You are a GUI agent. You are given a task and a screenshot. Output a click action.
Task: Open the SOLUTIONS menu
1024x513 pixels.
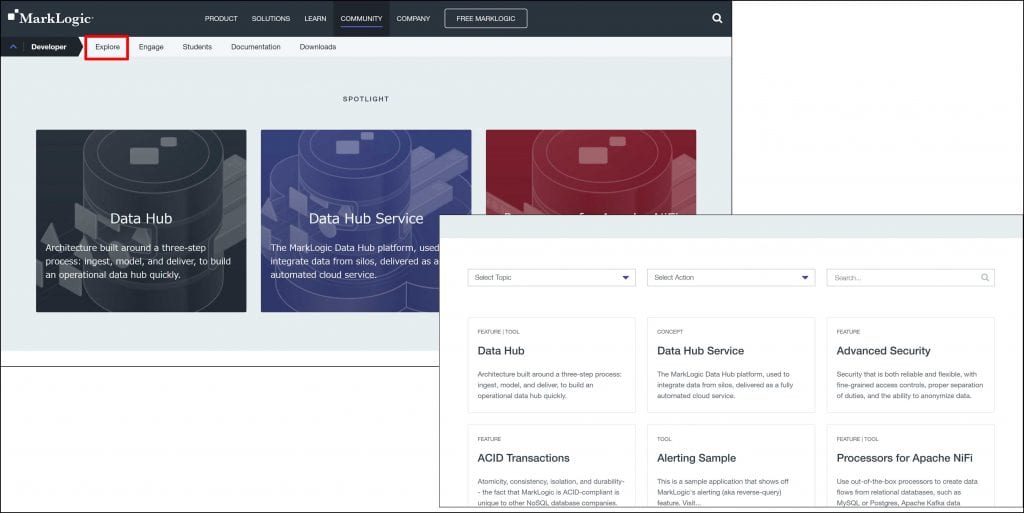[x=271, y=18]
